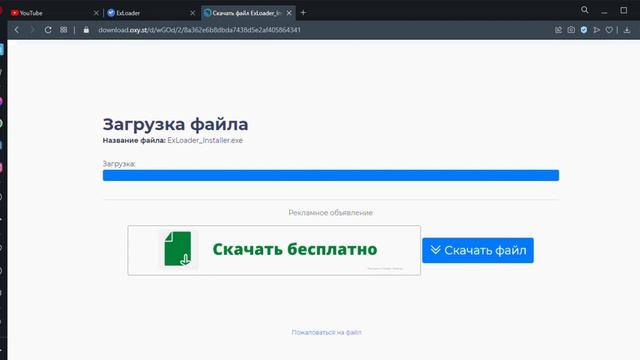Click the Название файла label

pyautogui.click(x=134, y=140)
